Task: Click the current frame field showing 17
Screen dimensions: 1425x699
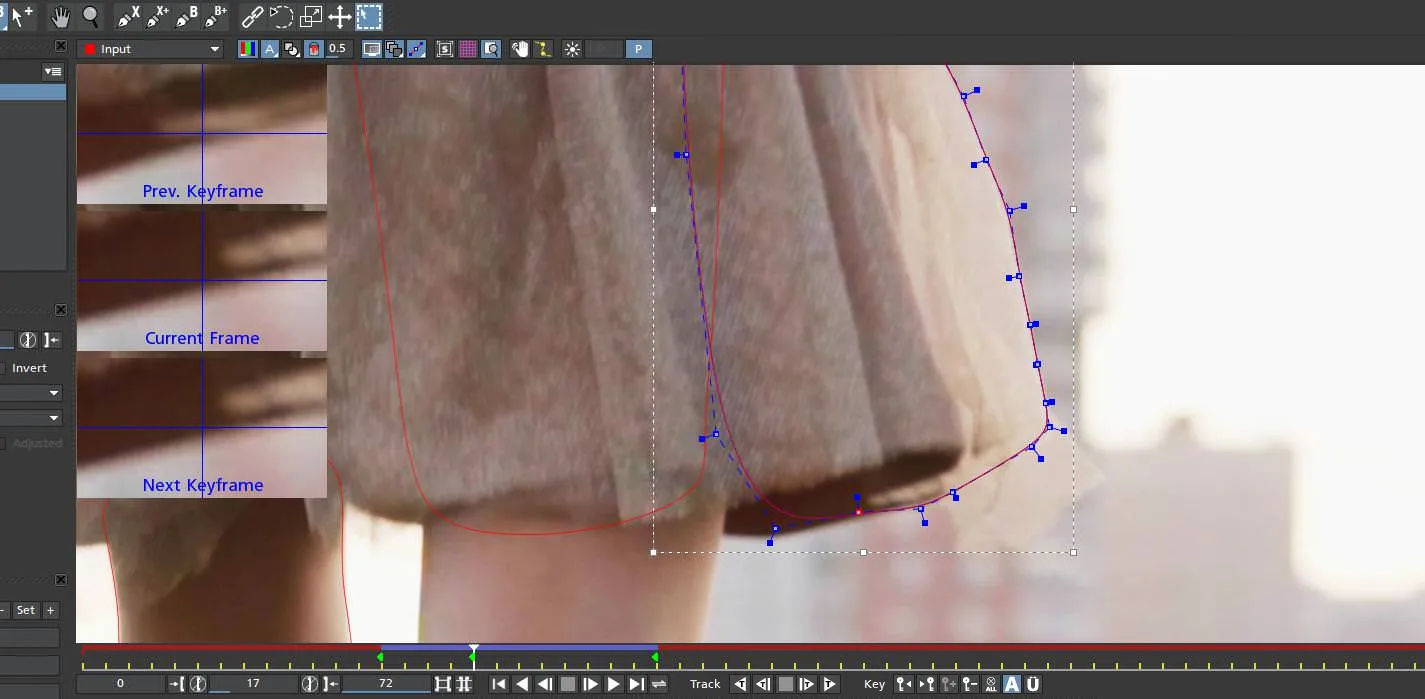Action: pos(253,684)
